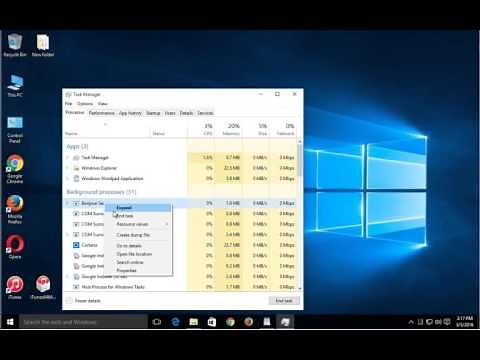Screen dimensions: 480x360
Task: Click the Windows Explorer process icon
Action: pyautogui.click(x=76, y=168)
